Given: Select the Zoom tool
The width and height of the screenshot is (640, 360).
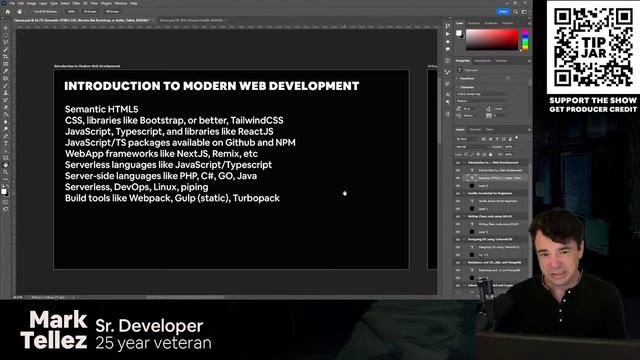Looking at the screenshot, I should pos(5,172).
